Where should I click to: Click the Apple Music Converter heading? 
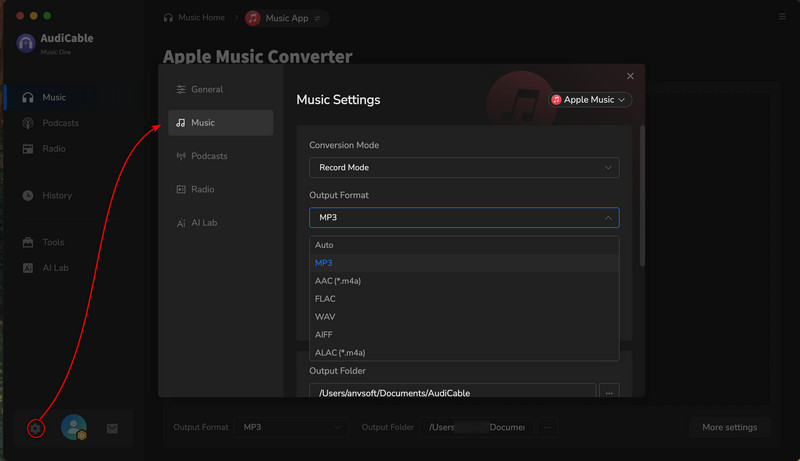(258, 56)
